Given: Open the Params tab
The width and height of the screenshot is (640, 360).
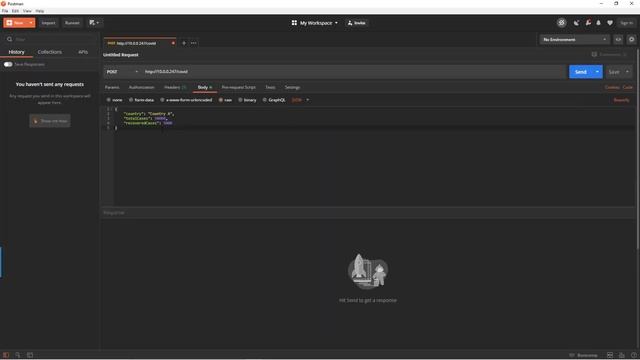Looking at the screenshot, I should tap(112, 87).
